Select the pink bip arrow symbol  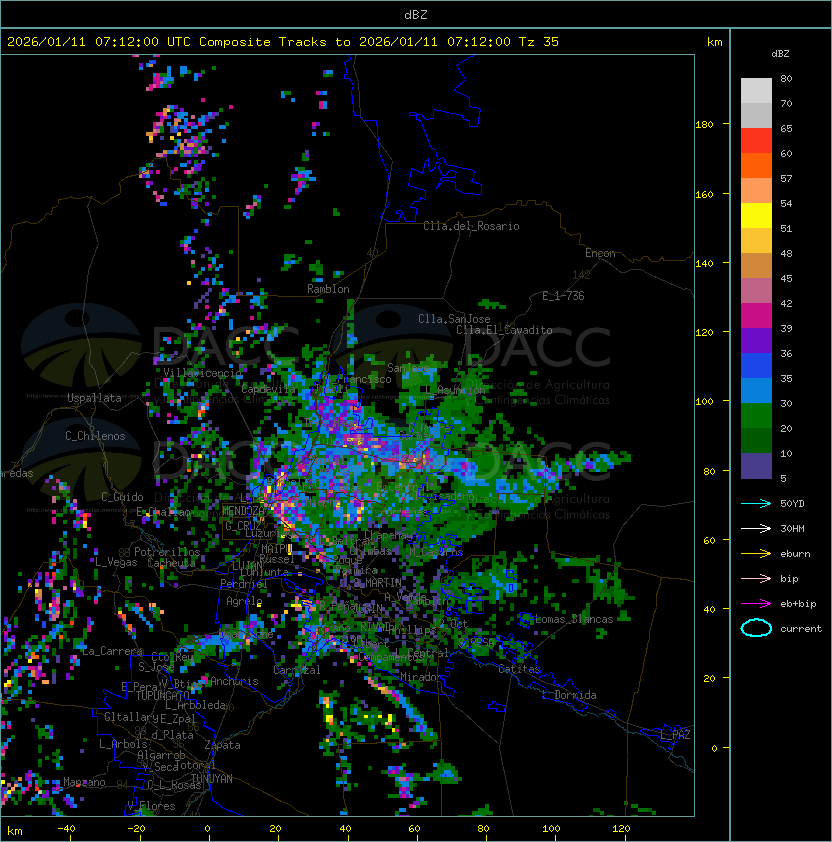coord(756,578)
